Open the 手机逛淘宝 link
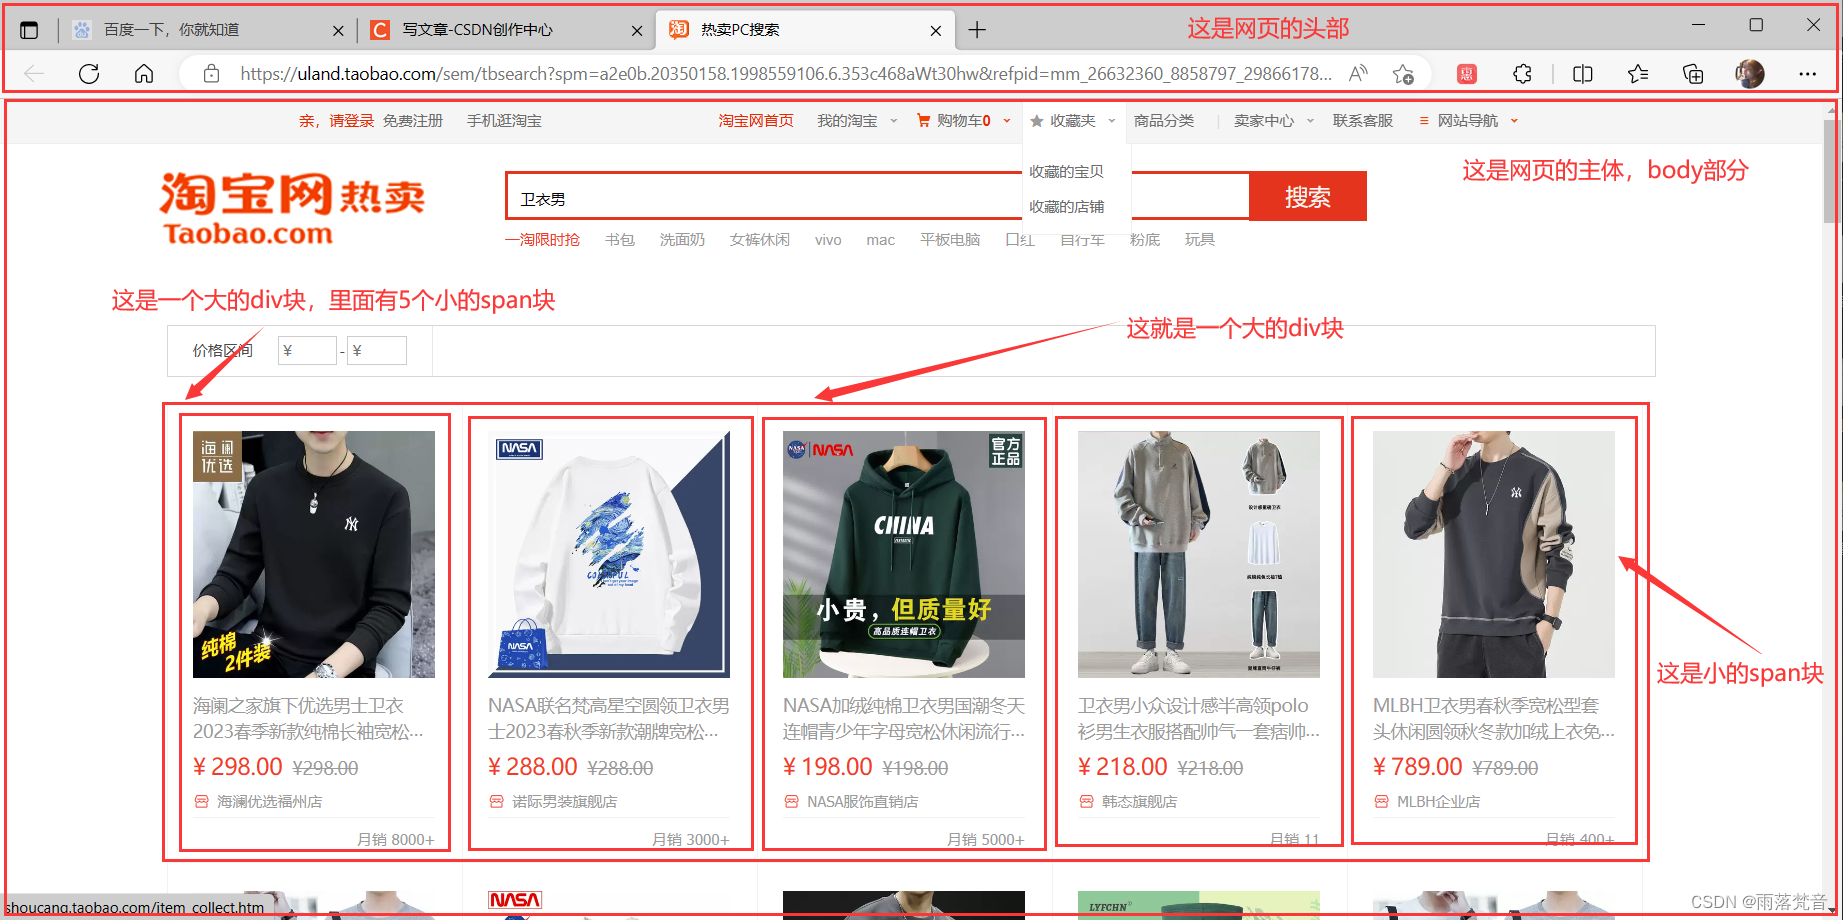 pyautogui.click(x=504, y=121)
